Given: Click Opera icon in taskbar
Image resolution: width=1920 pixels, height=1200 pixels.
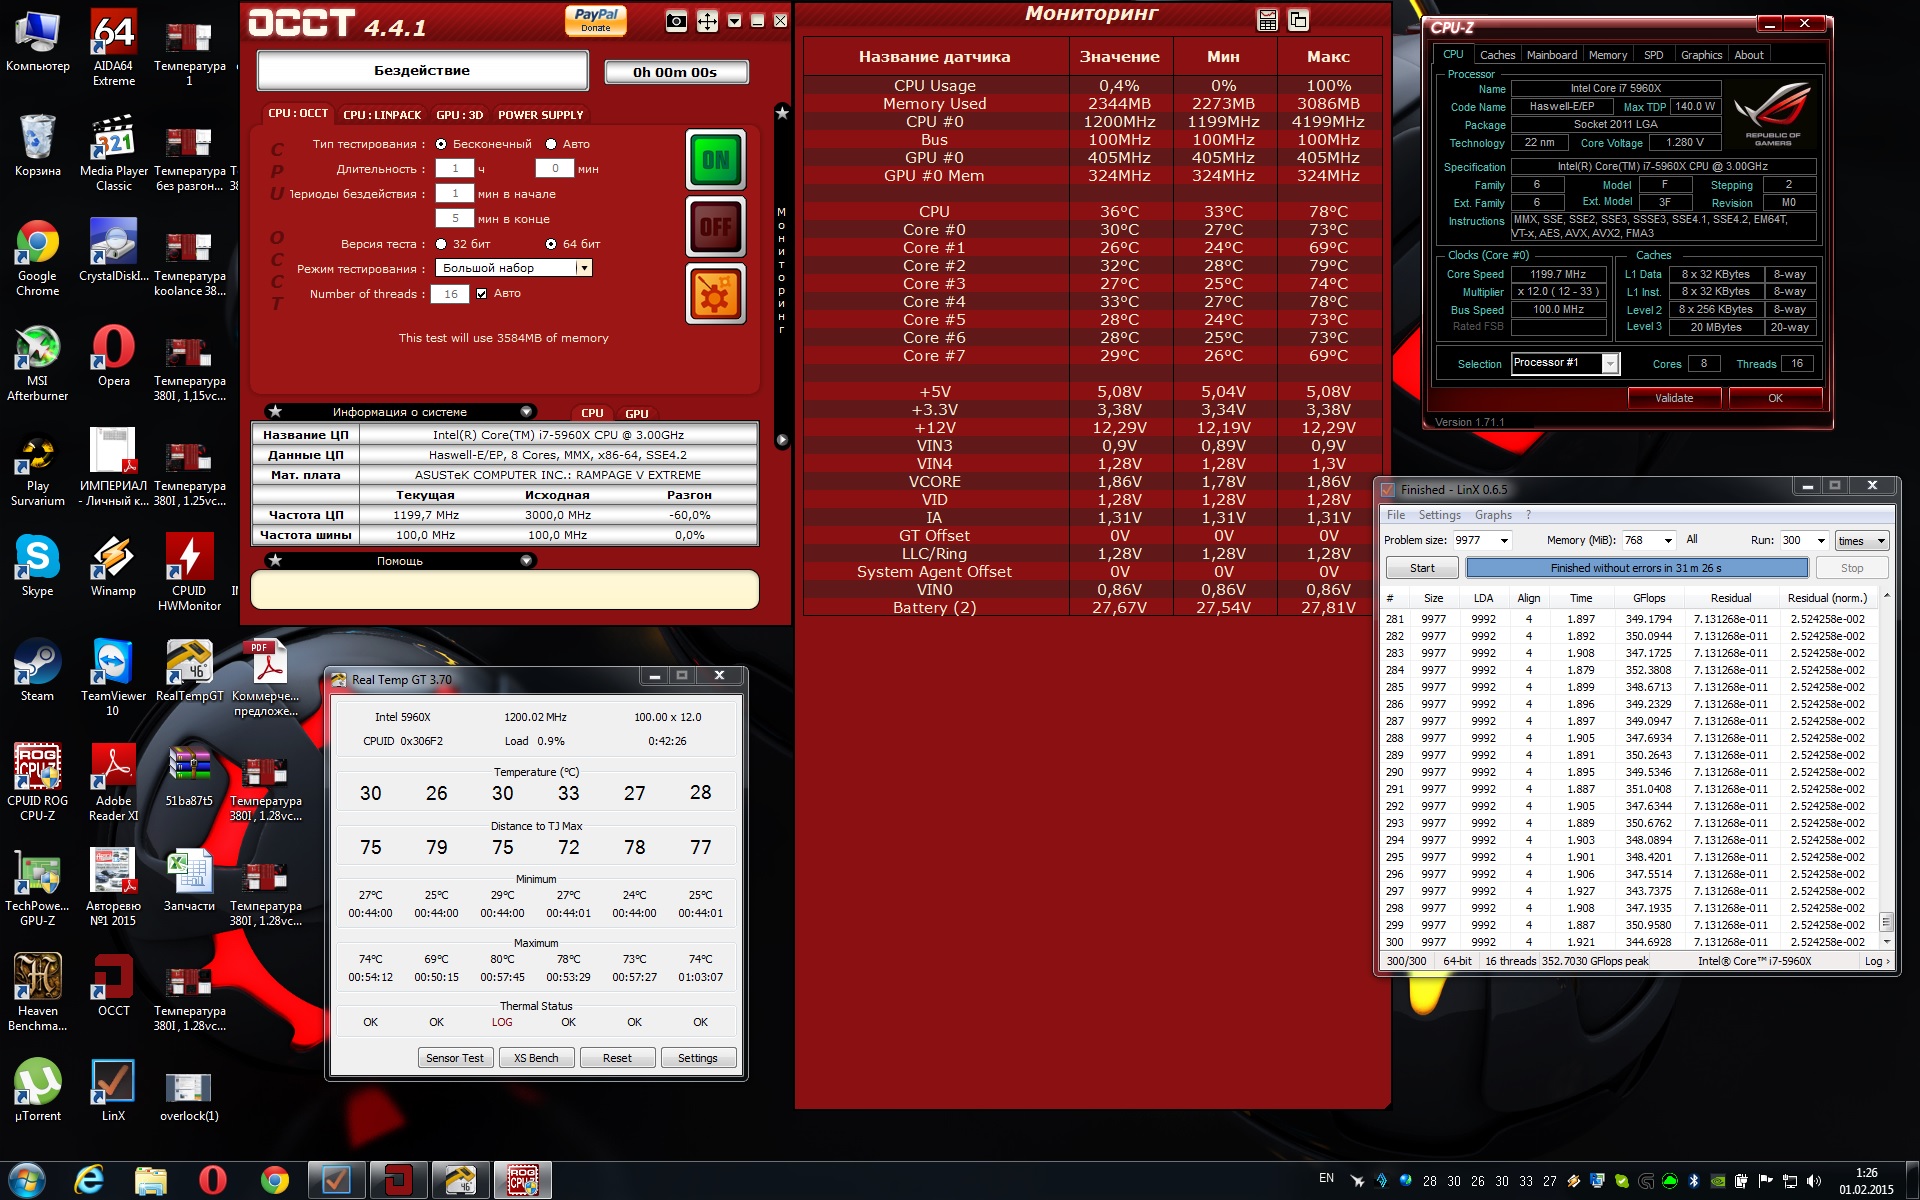Looking at the screenshot, I should 212,1180.
